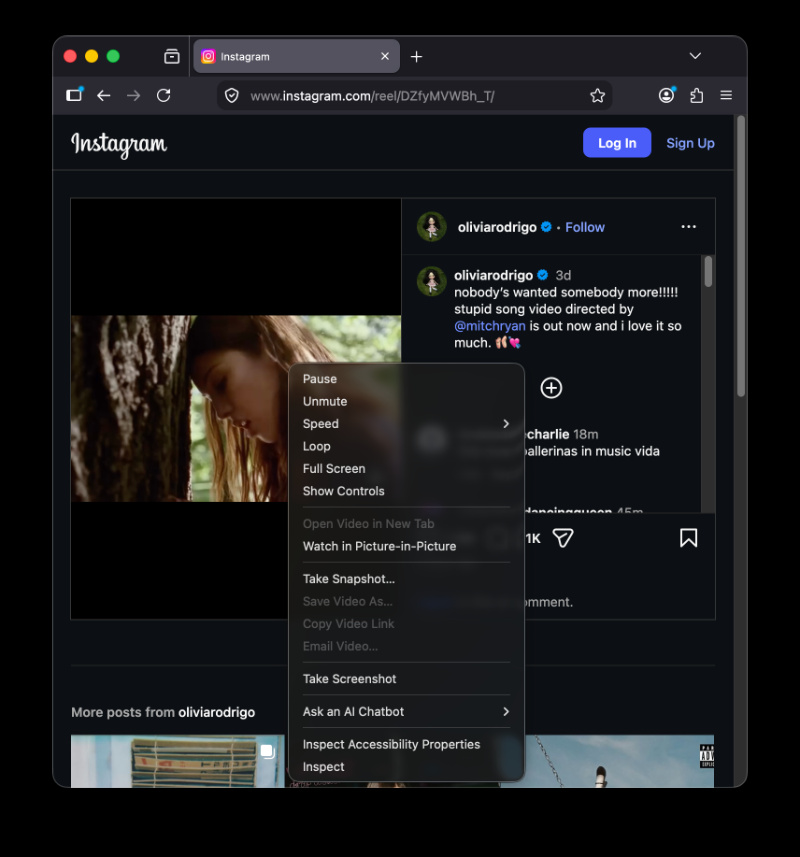Select Watch in Picture-in-Picture
800x857 pixels.
(x=407, y=546)
